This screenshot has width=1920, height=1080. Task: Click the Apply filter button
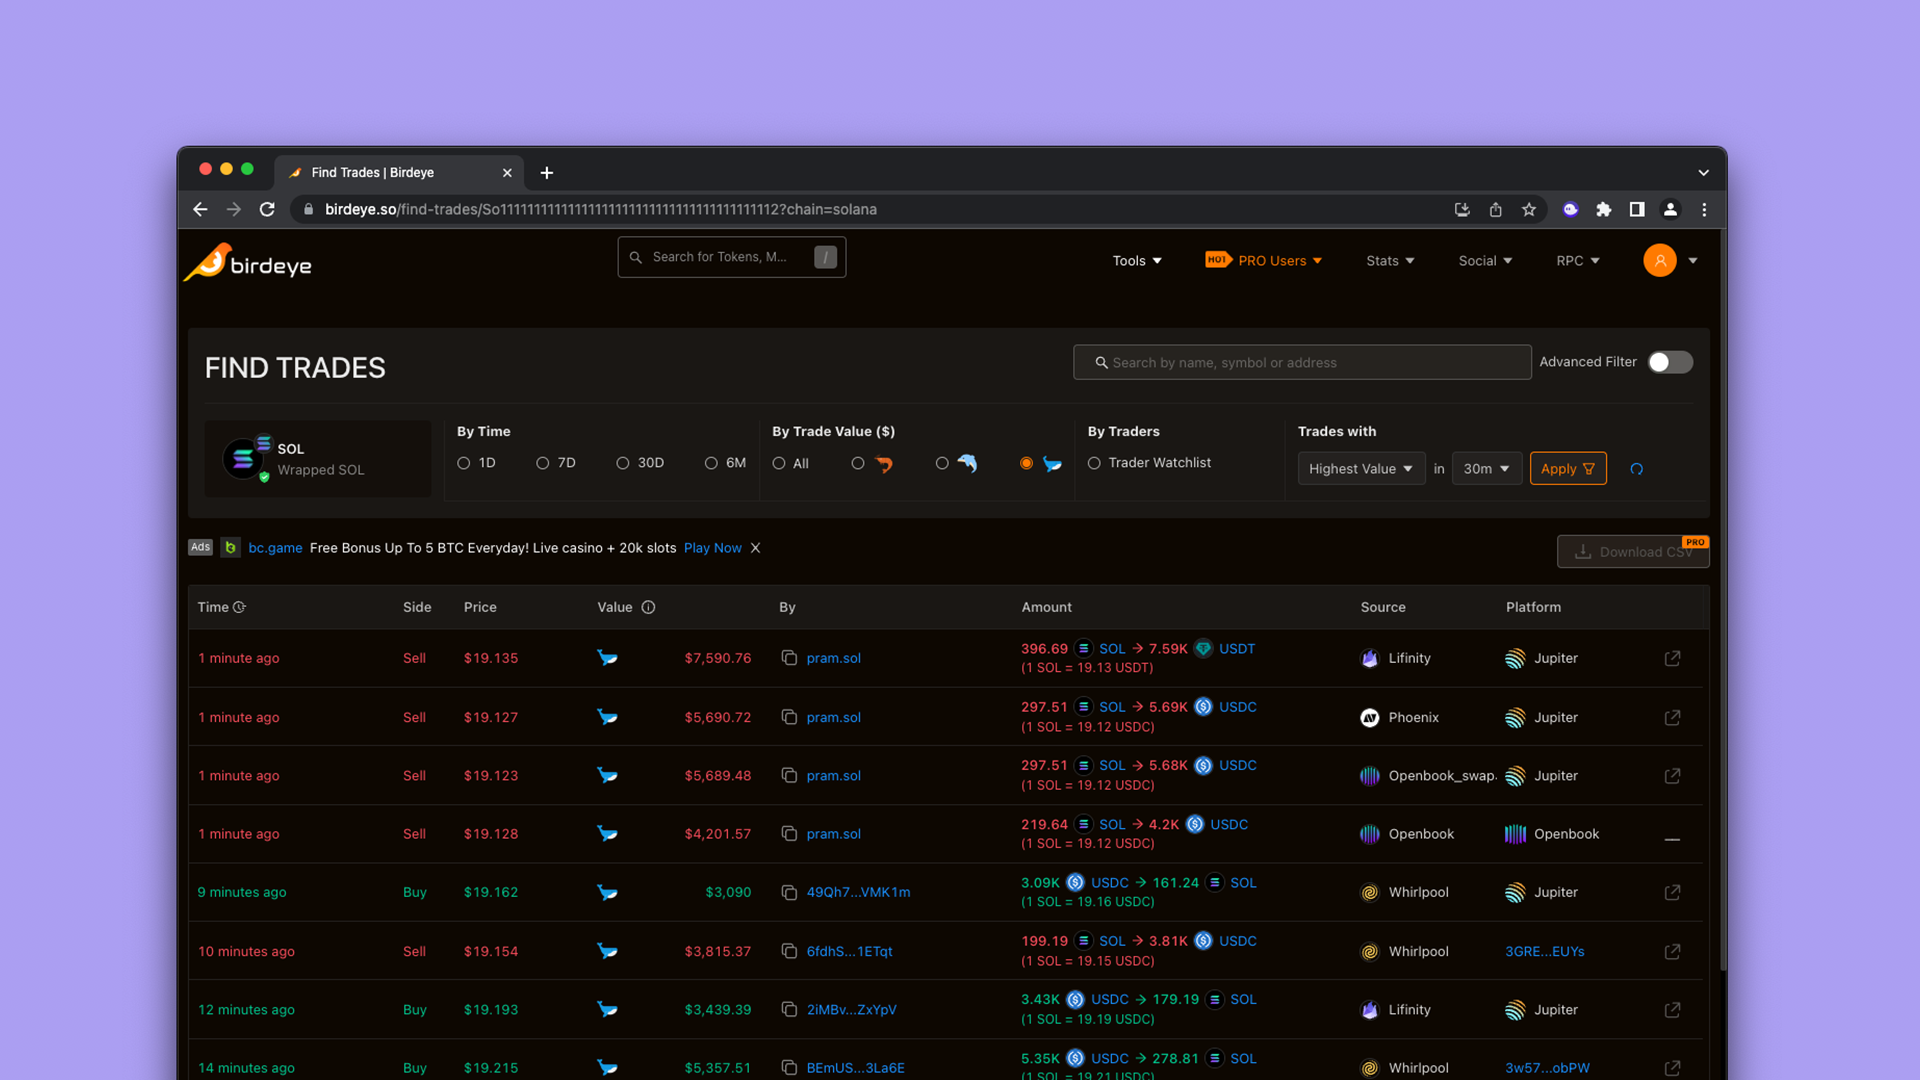[1567, 469]
